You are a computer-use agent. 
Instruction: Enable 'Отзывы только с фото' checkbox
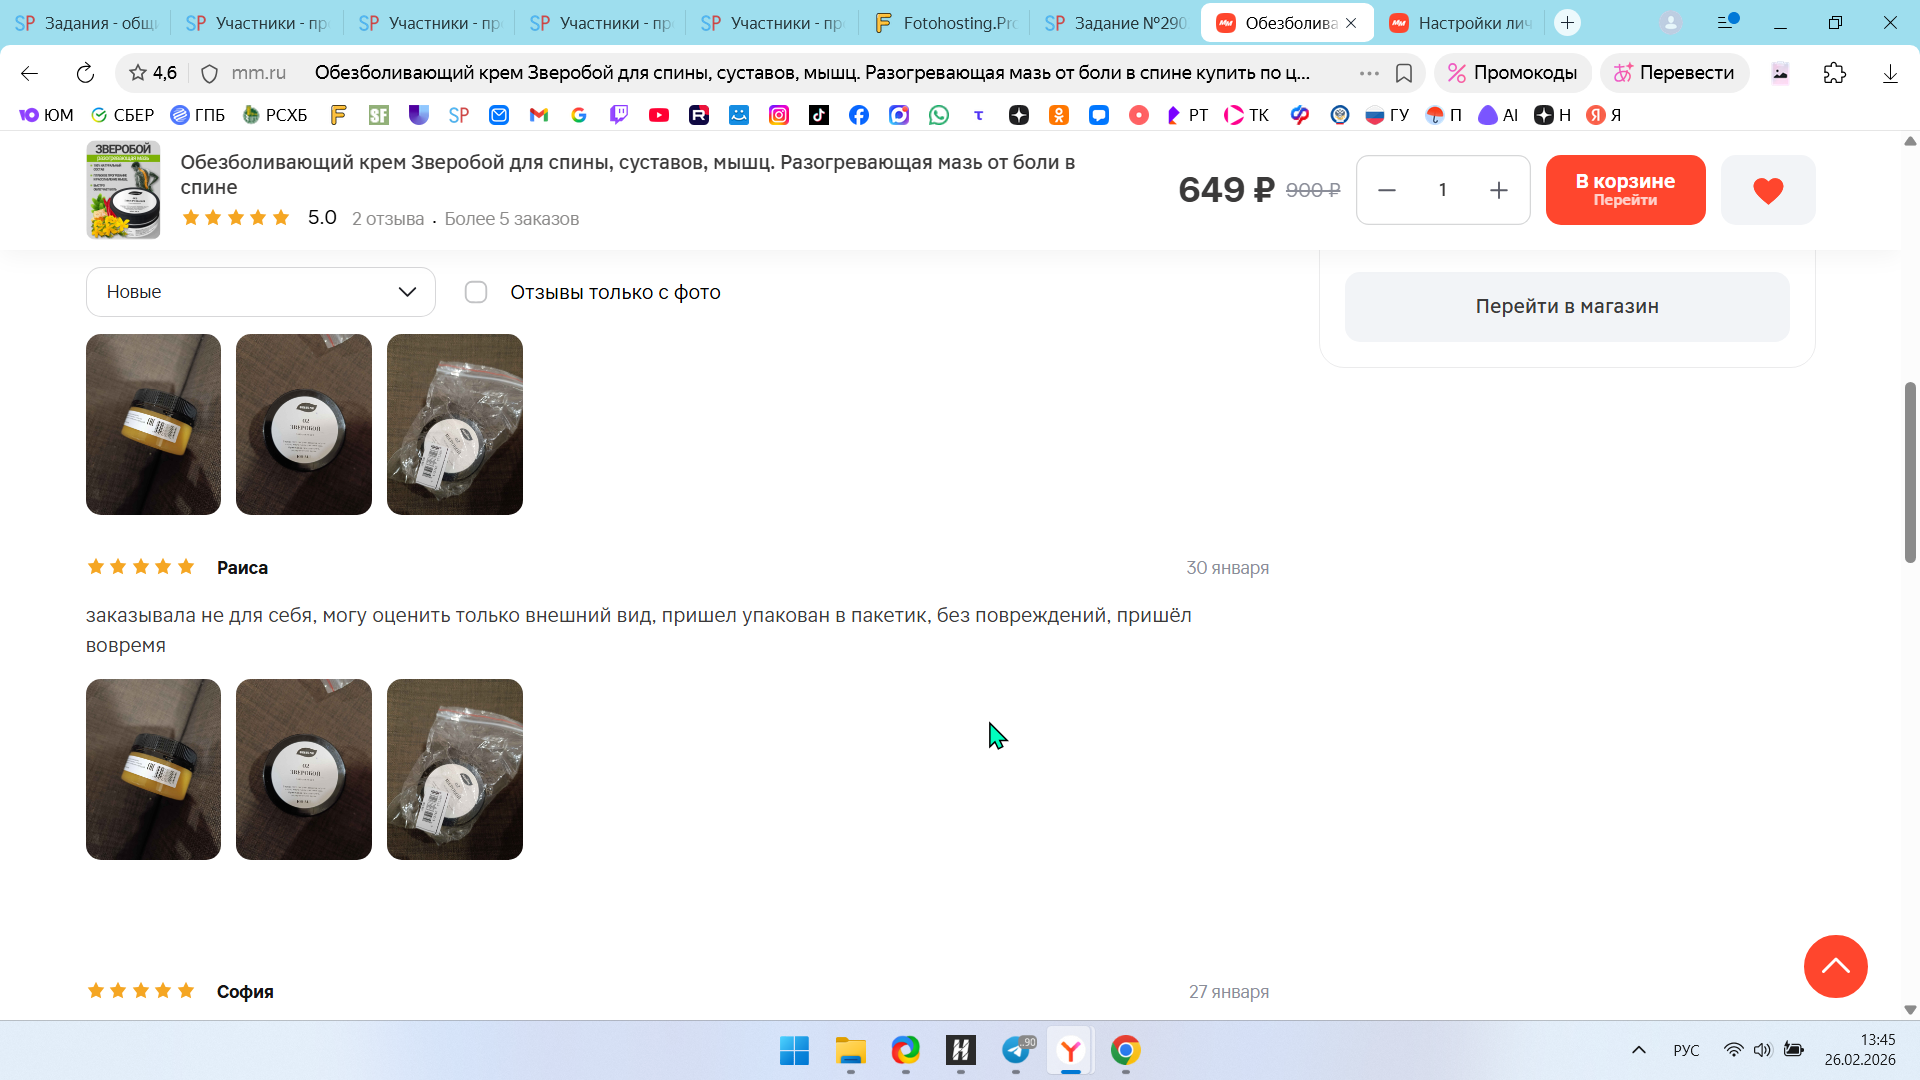(x=476, y=292)
